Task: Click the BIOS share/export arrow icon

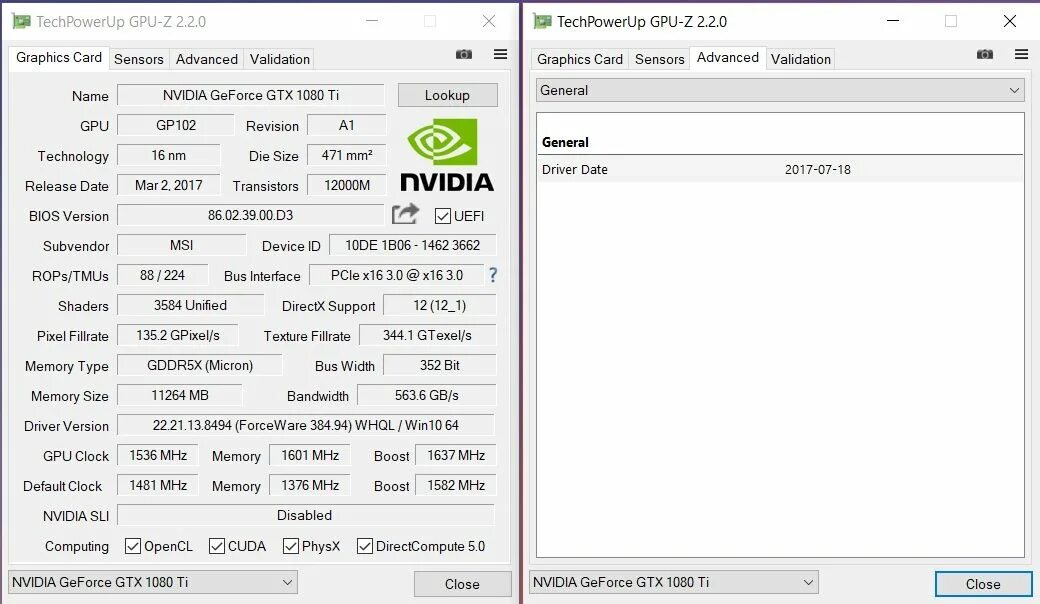Action: (405, 213)
